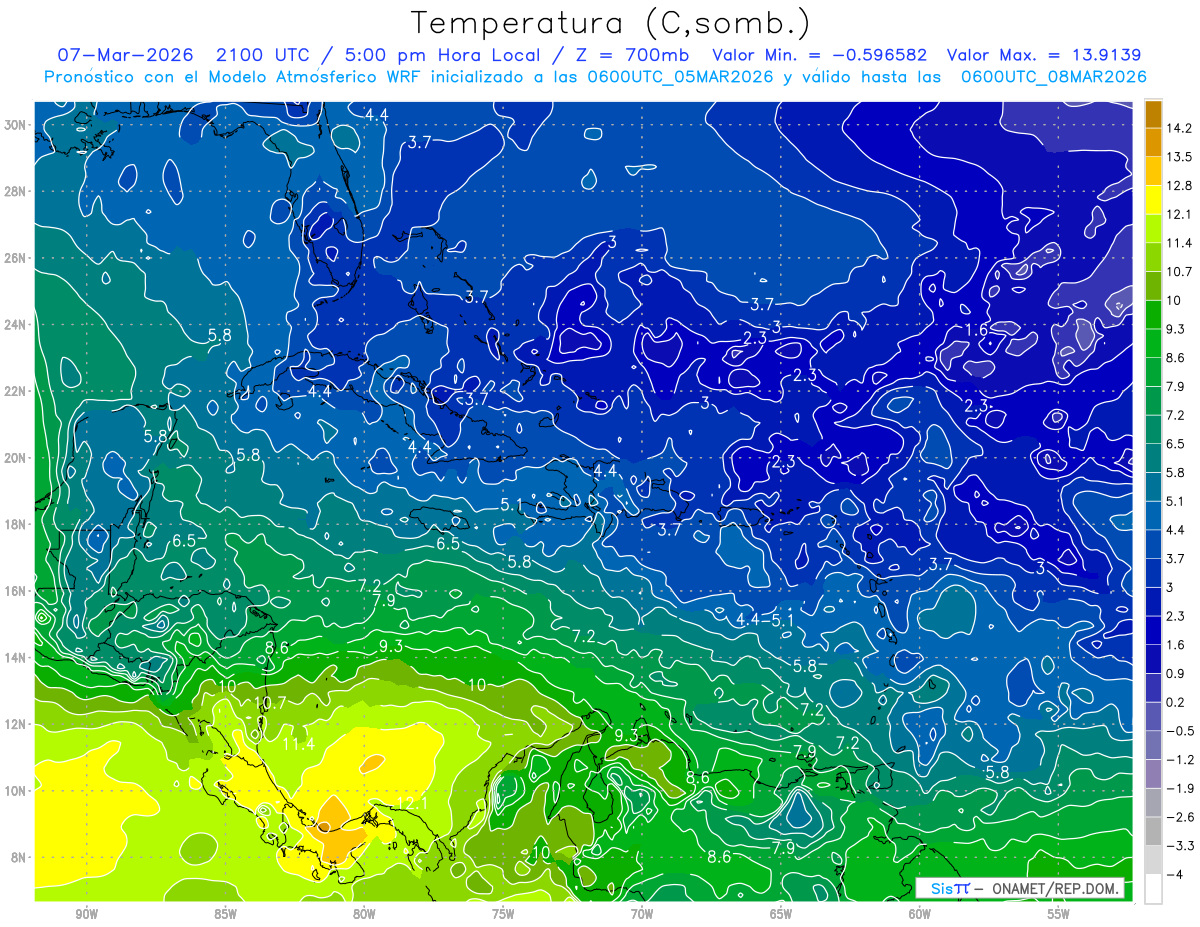1200x927 pixels.
Task: Click the SisTT ONAMET/REP.DOM. logo box
Action: [1020, 888]
